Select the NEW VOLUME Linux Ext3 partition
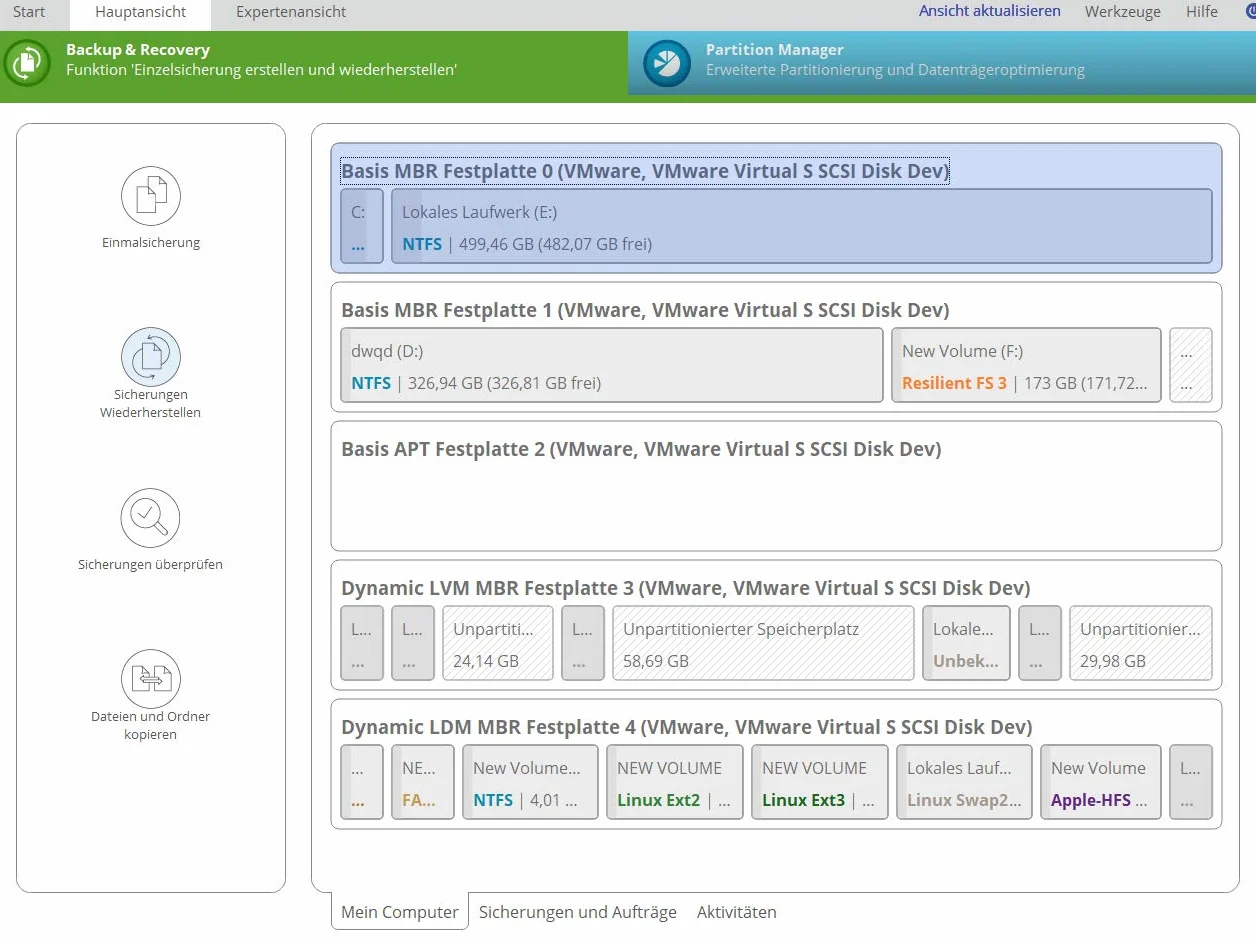This screenshot has width=1256, height=942. pyautogui.click(x=820, y=782)
